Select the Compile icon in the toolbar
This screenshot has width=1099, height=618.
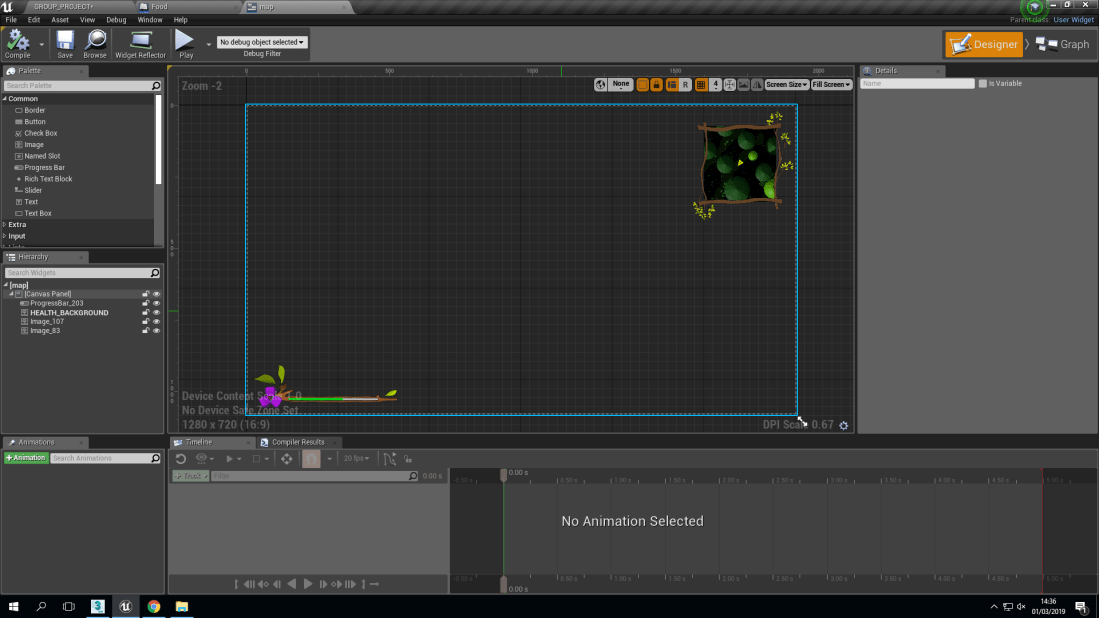click(x=20, y=42)
